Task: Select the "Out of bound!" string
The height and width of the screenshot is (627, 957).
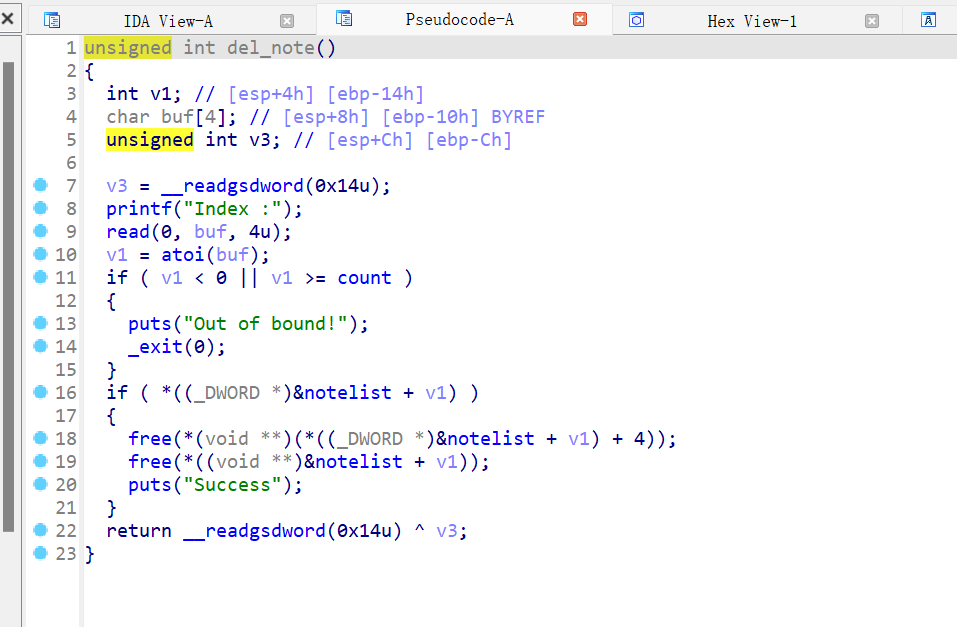Action: 266,324
